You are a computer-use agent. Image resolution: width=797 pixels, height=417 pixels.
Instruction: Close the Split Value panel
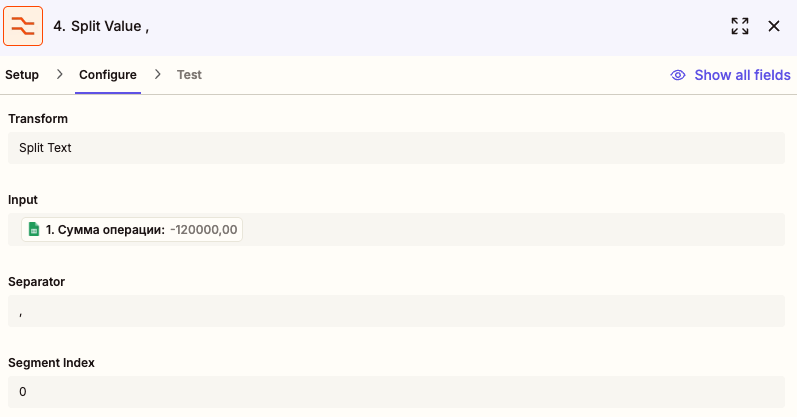pos(774,26)
